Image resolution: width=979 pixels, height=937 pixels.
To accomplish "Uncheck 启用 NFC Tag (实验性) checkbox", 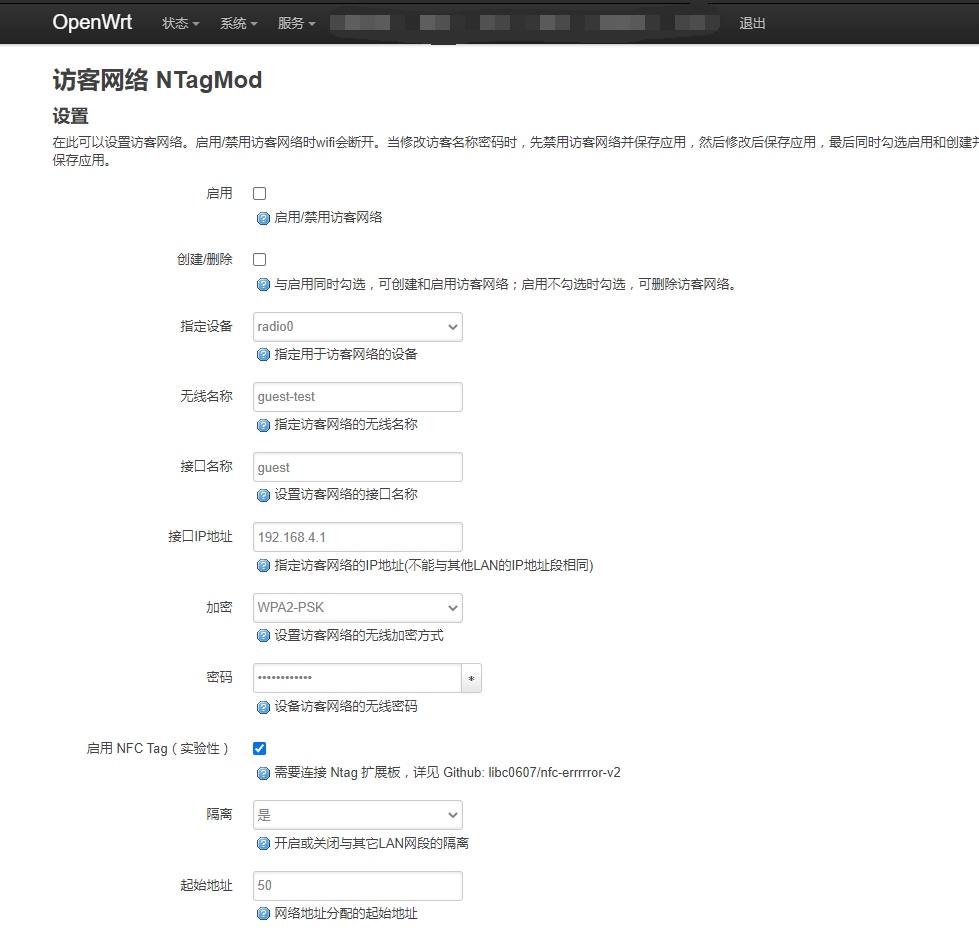I will (x=260, y=748).
